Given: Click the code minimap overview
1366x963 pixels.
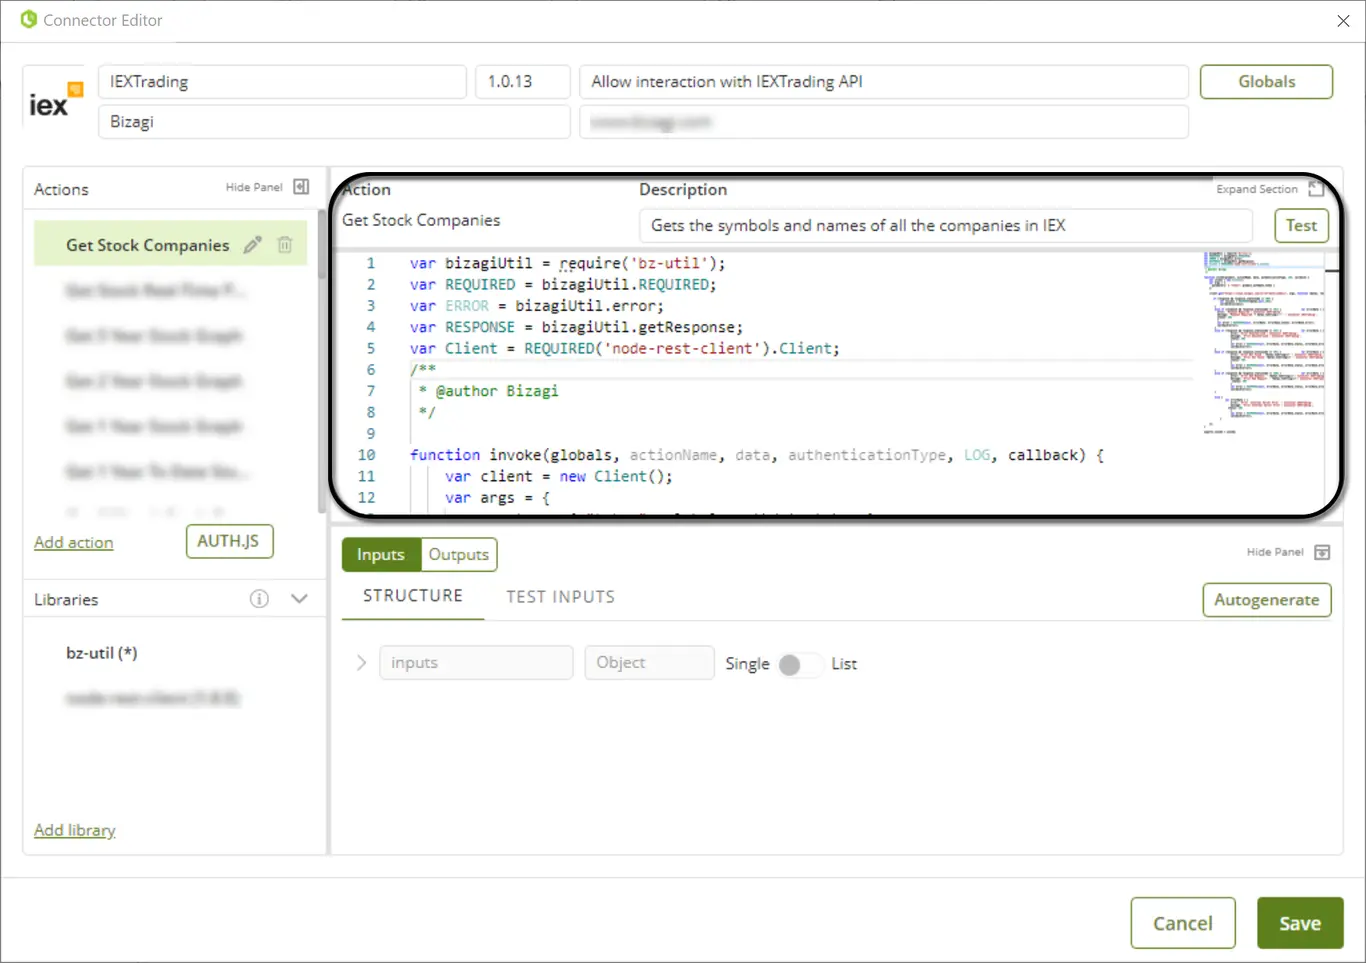Looking at the screenshot, I should click(x=1264, y=342).
